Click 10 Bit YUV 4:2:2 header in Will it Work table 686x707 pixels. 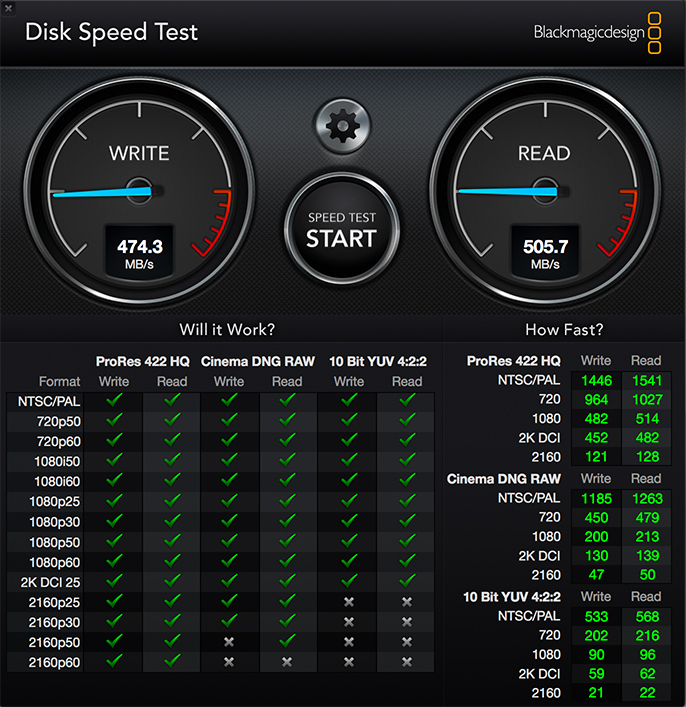tap(378, 362)
